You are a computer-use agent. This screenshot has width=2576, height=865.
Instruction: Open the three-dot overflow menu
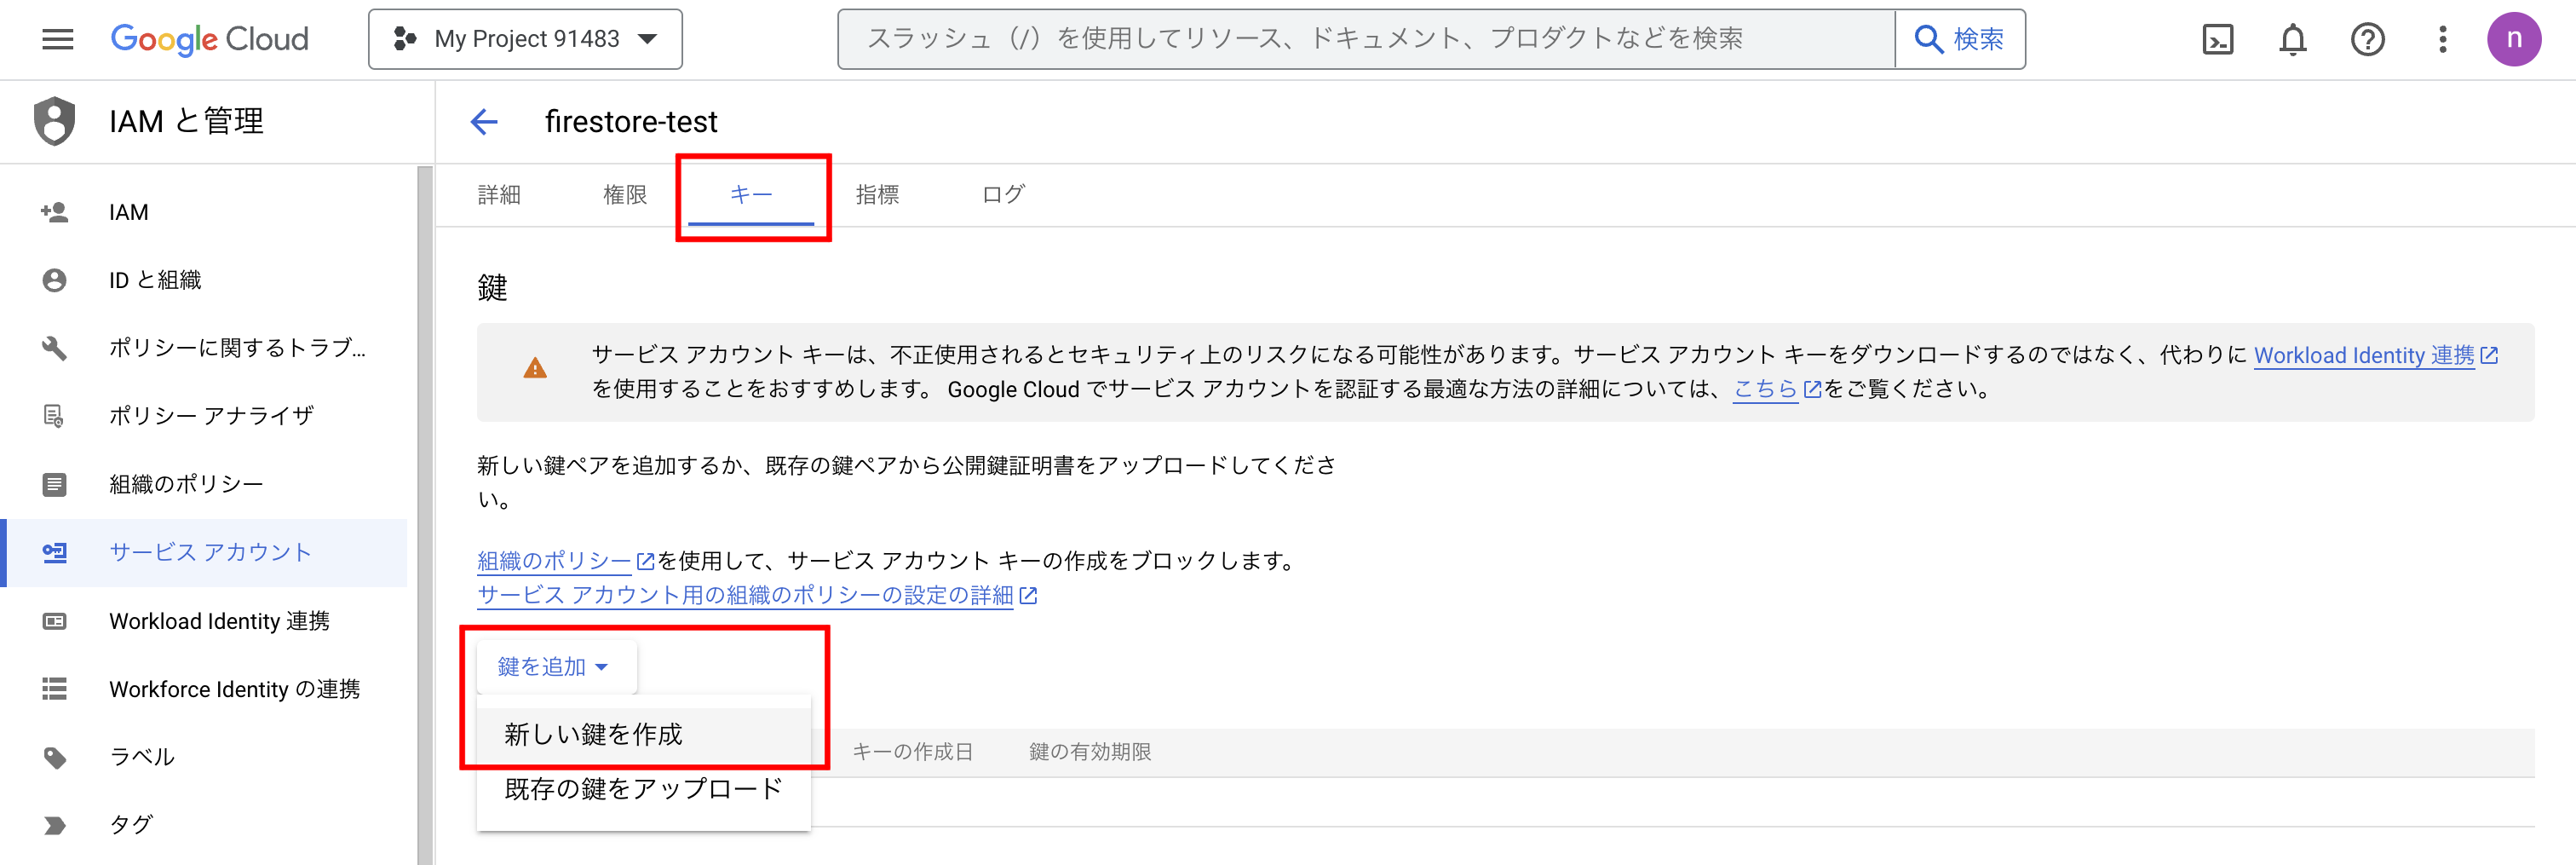(x=2442, y=39)
